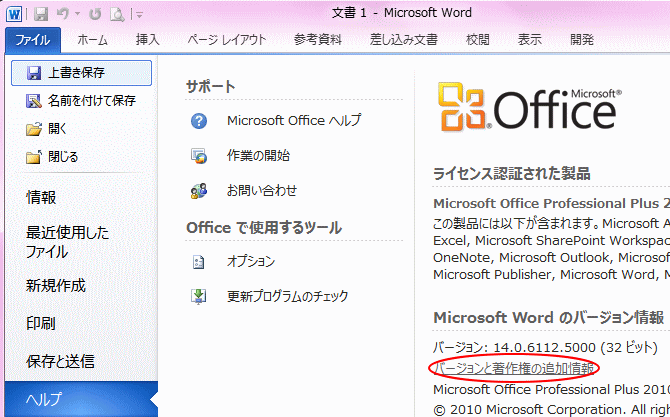The height and width of the screenshot is (417, 670).
Task: Open the 差し込み文書 tab
Action: (404, 40)
